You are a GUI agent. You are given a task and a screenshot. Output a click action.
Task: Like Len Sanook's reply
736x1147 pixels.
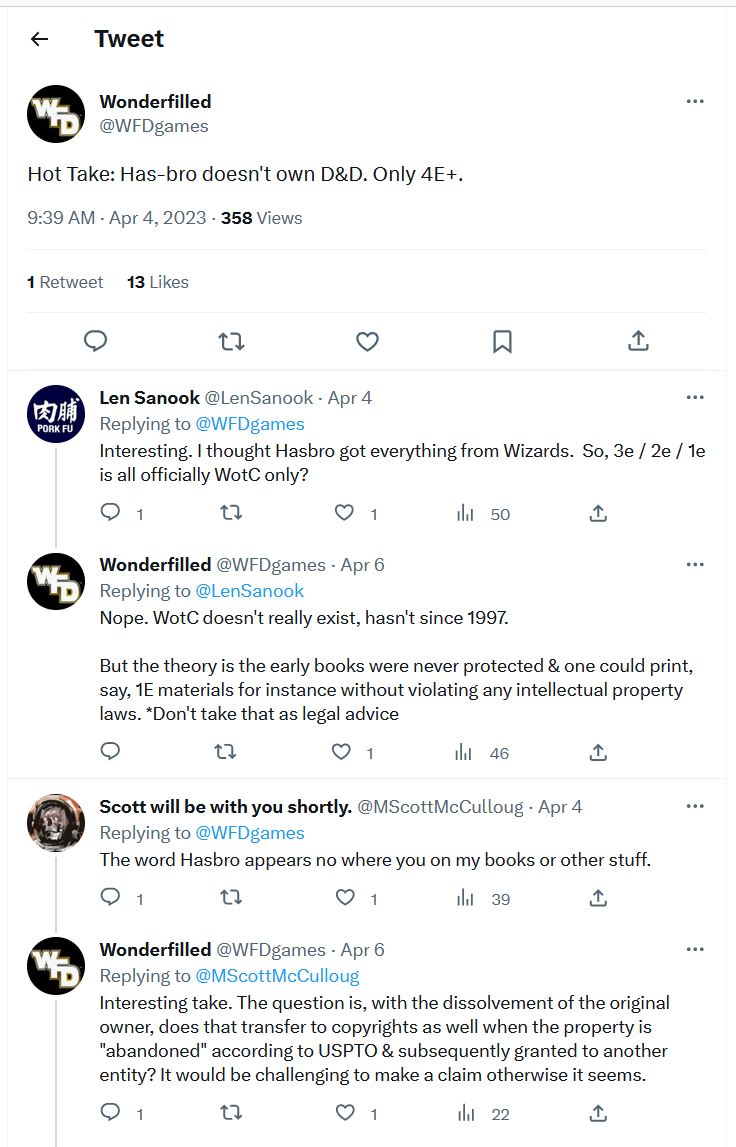(345, 513)
